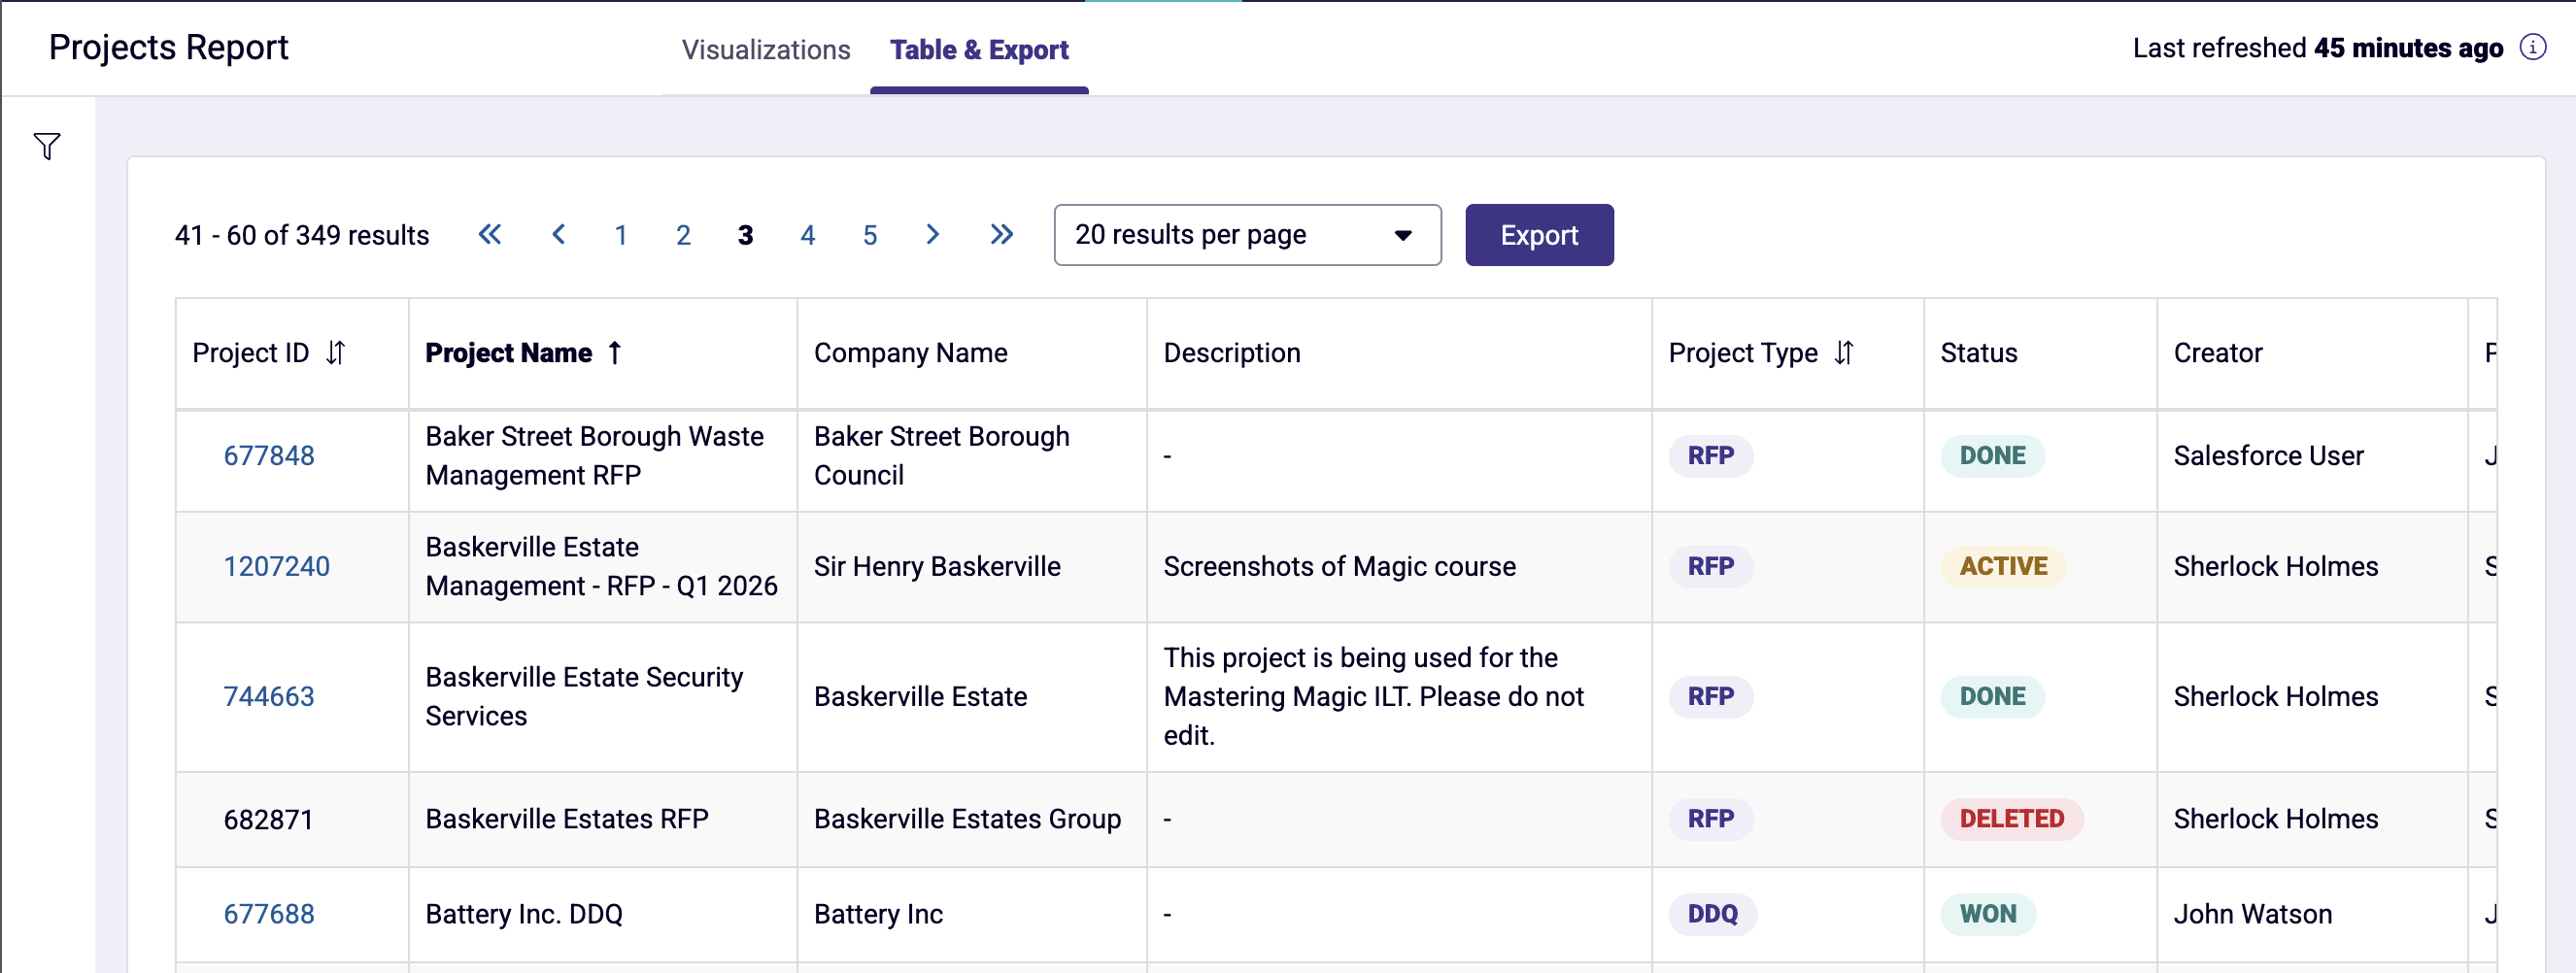Click the '41 - 60 of 349 results' text

point(302,235)
